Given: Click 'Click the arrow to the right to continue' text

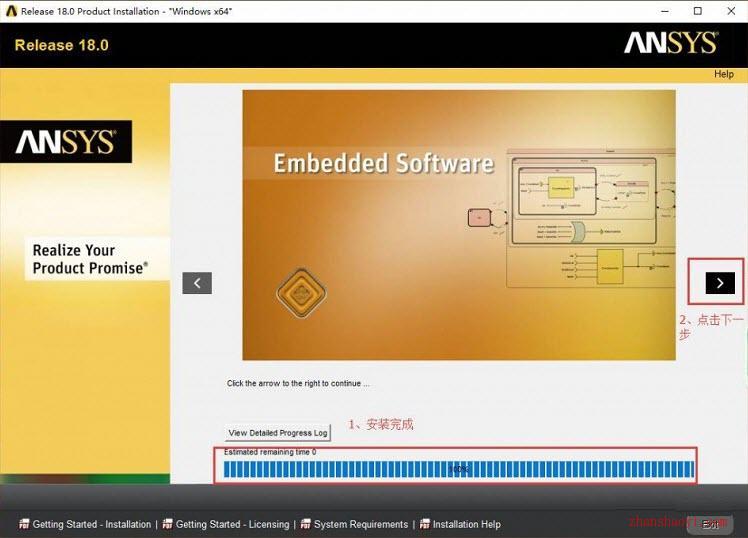Looking at the screenshot, I should (x=298, y=383).
